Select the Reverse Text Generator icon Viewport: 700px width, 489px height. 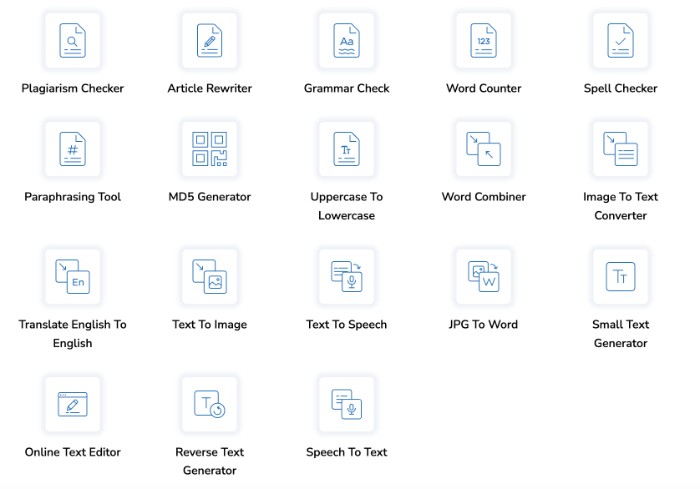(210, 405)
